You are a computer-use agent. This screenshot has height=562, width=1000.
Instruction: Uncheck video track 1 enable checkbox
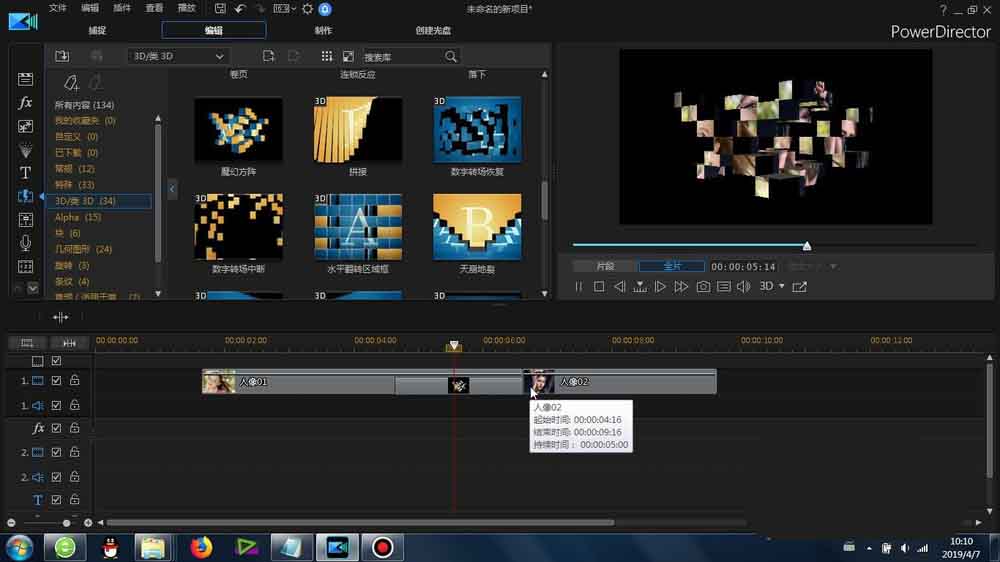pyautogui.click(x=57, y=381)
